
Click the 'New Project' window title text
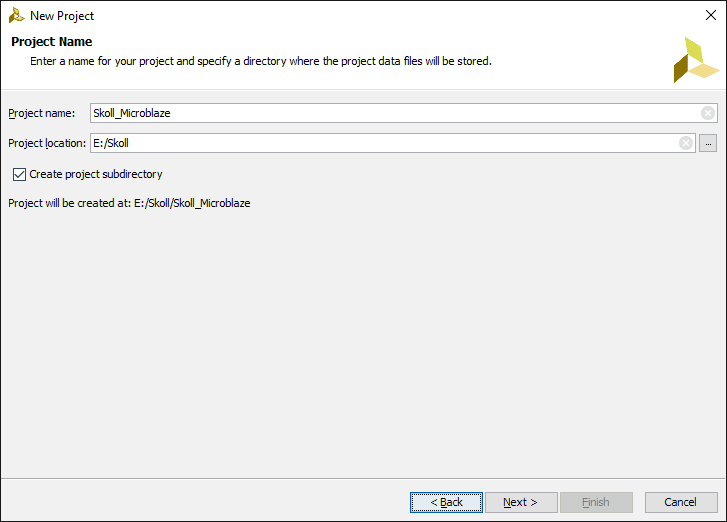62,16
